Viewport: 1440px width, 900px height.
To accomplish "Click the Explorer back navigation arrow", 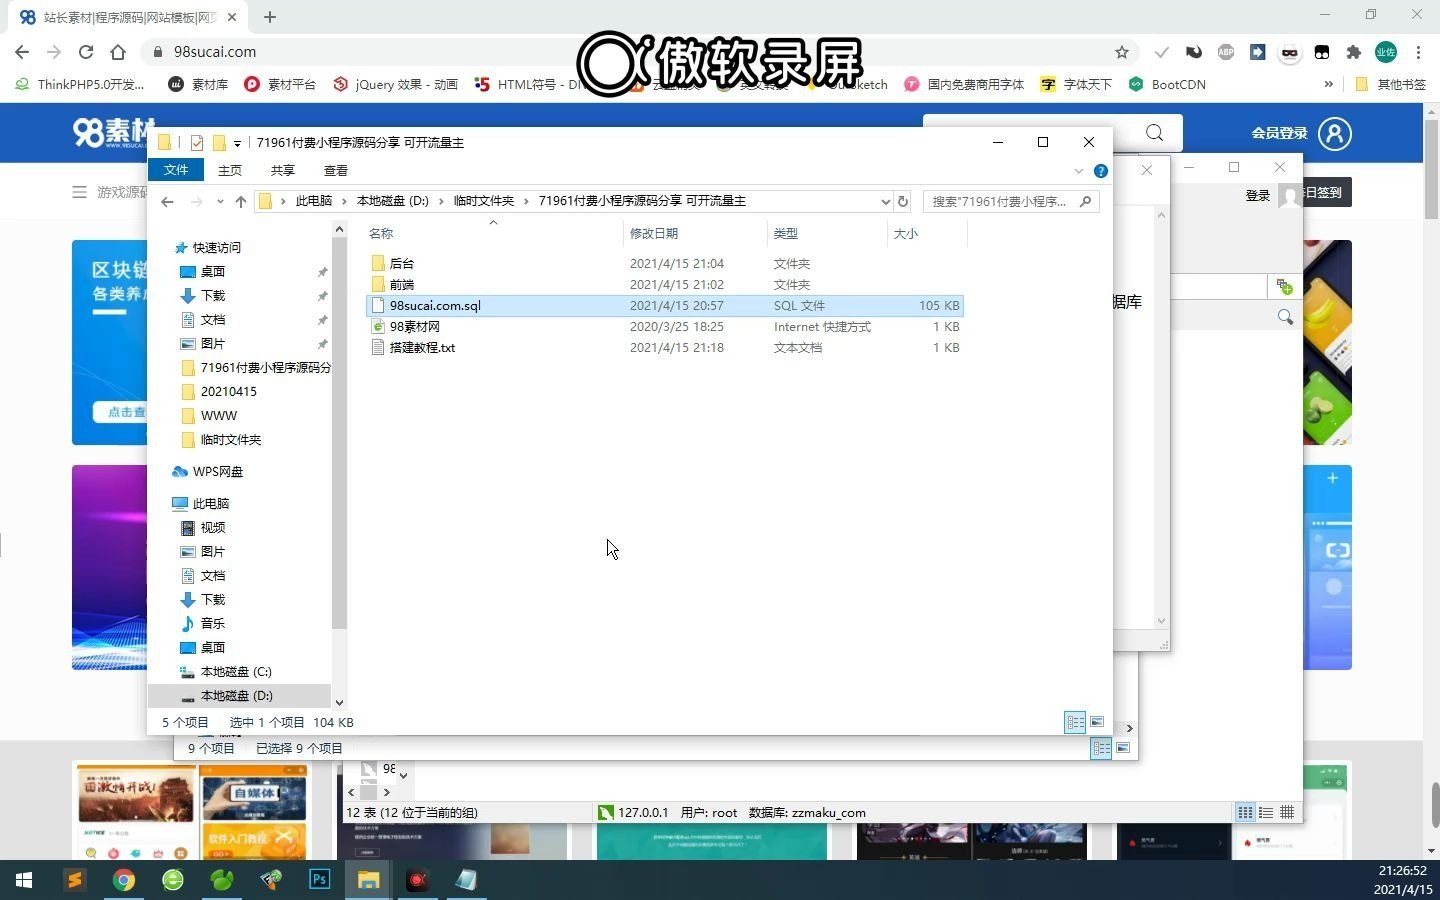I will click(x=167, y=201).
